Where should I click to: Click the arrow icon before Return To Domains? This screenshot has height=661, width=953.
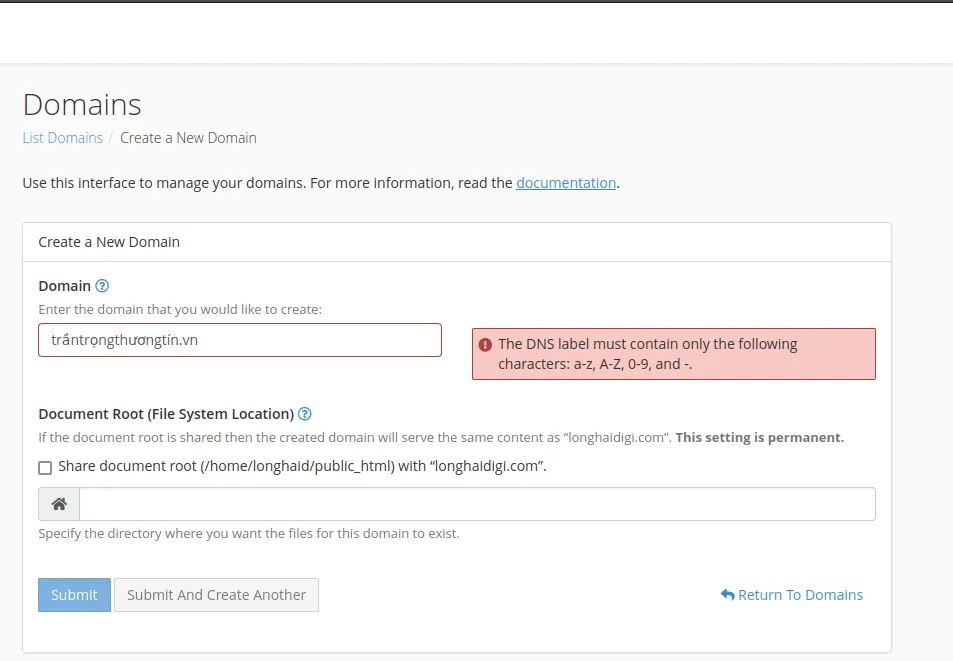point(727,595)
